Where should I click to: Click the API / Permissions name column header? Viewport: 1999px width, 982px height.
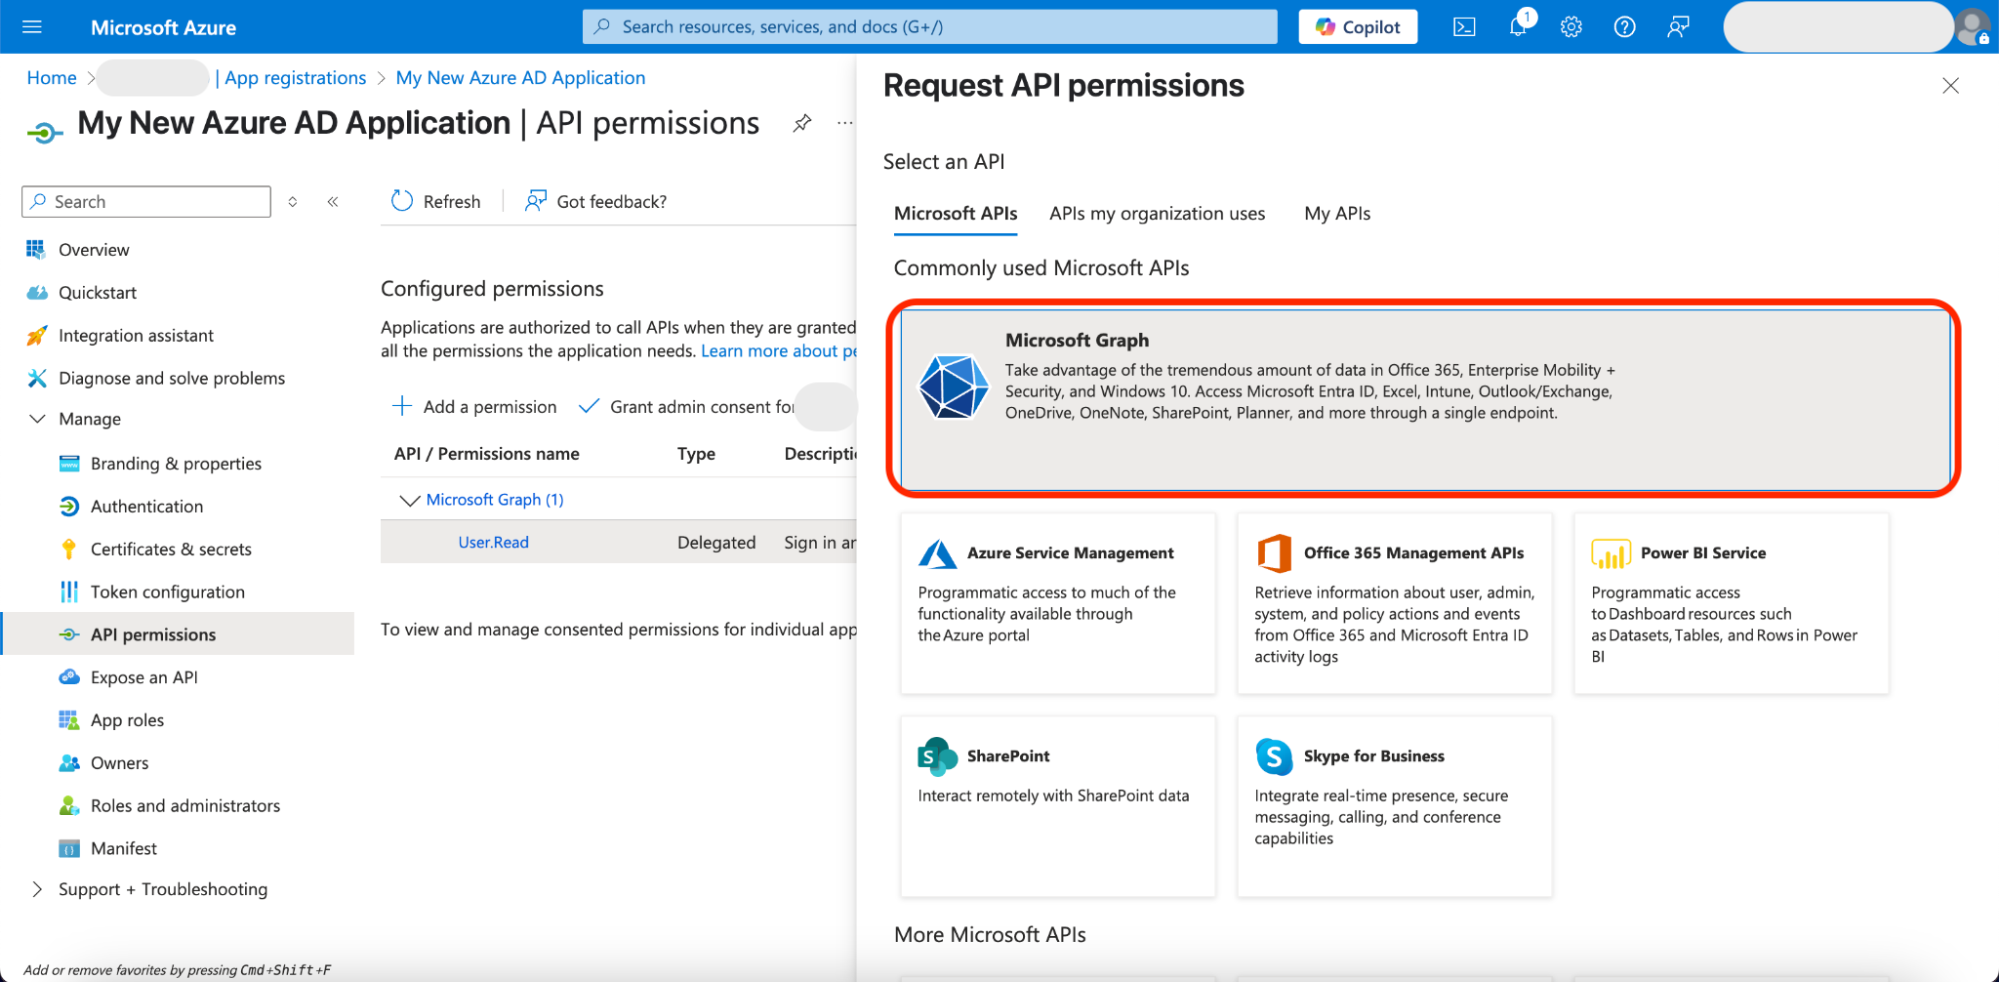pyautogui.click(x=487, y=454)
